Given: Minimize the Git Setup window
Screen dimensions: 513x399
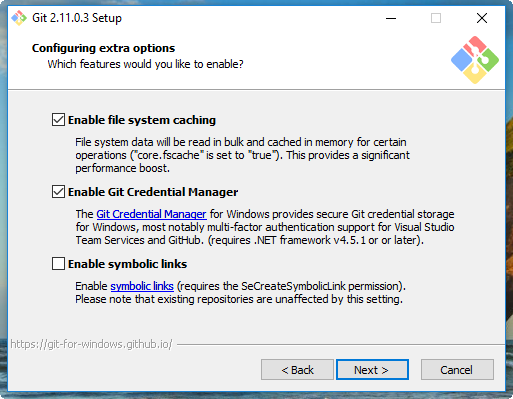Looking at the screenshot, I should [391, 18].
